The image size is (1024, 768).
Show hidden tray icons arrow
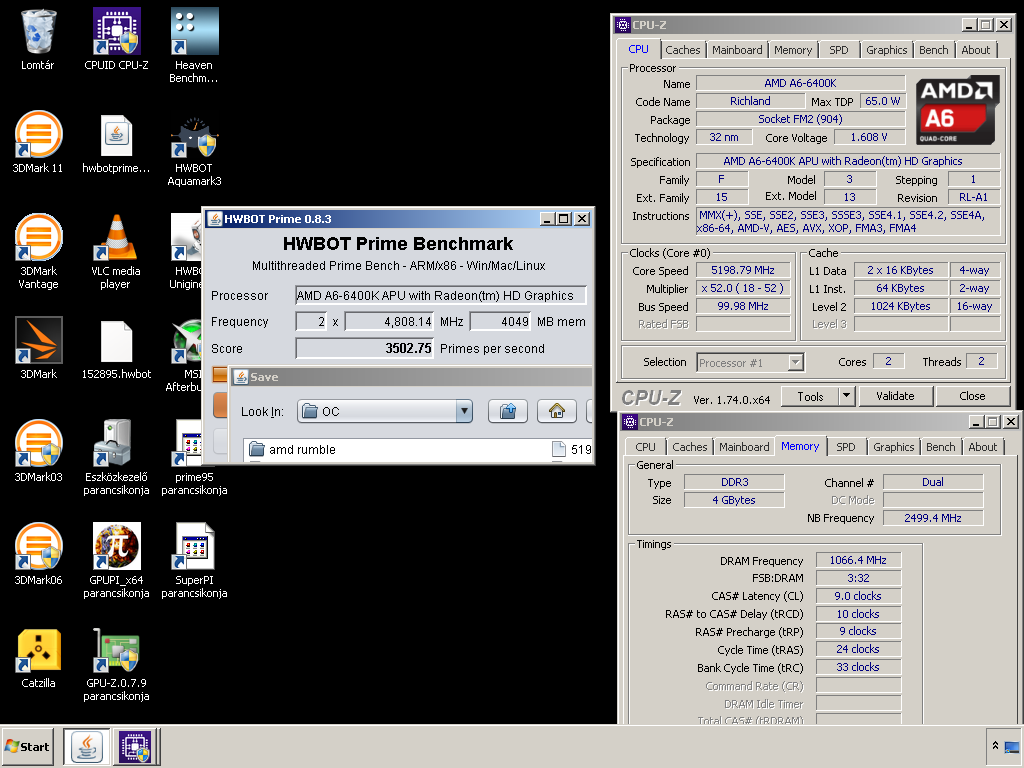pyautogui.click(x=995, y=746)
